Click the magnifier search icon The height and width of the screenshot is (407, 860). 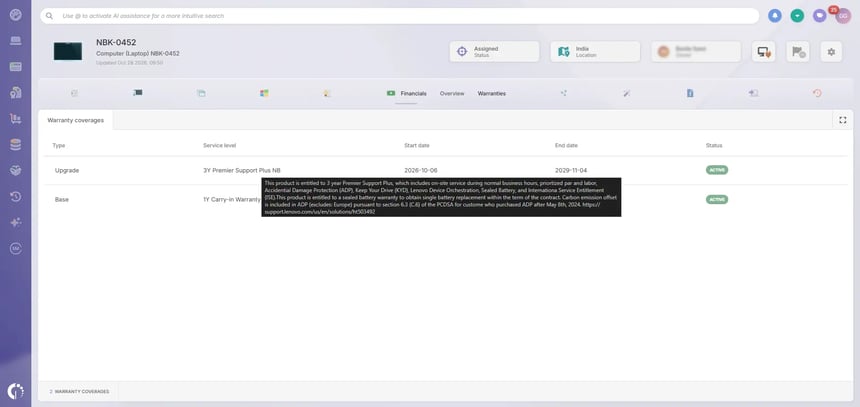[49, 16]
